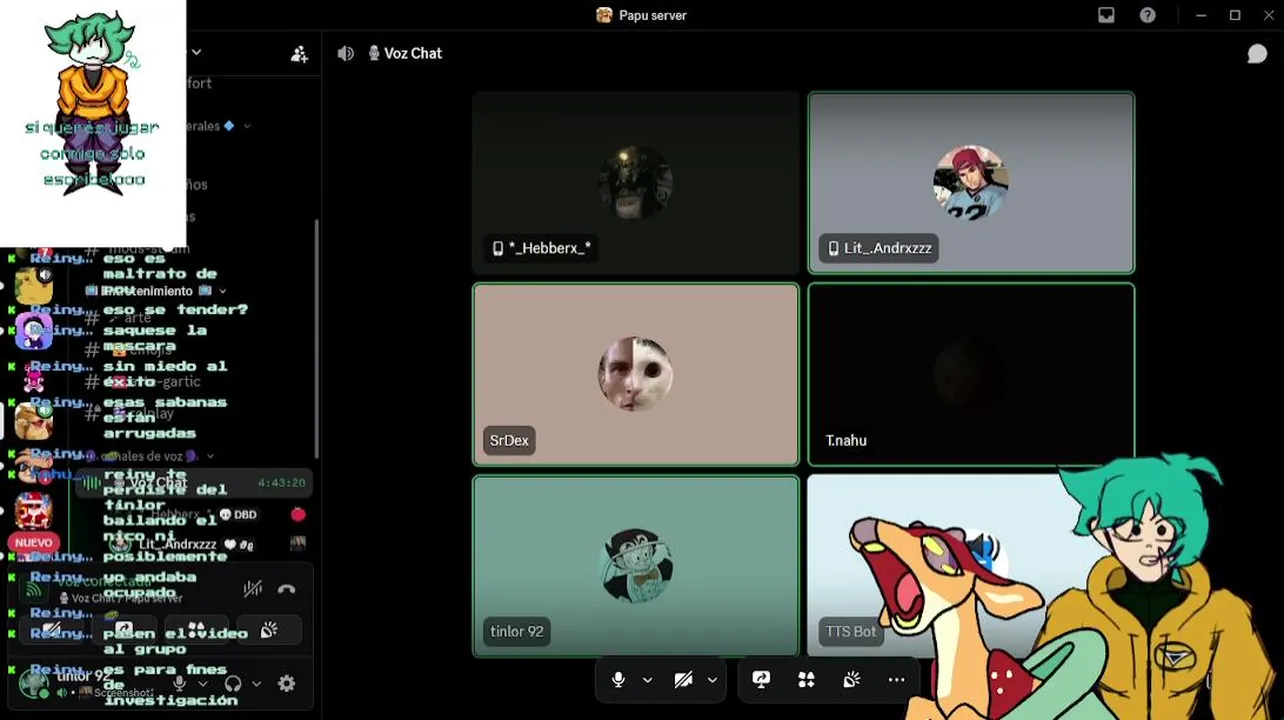Disconnect from voice with the hang-up icon
Image resolution: width=1284 pixels, height=720 pixels.
pos(287,589)
